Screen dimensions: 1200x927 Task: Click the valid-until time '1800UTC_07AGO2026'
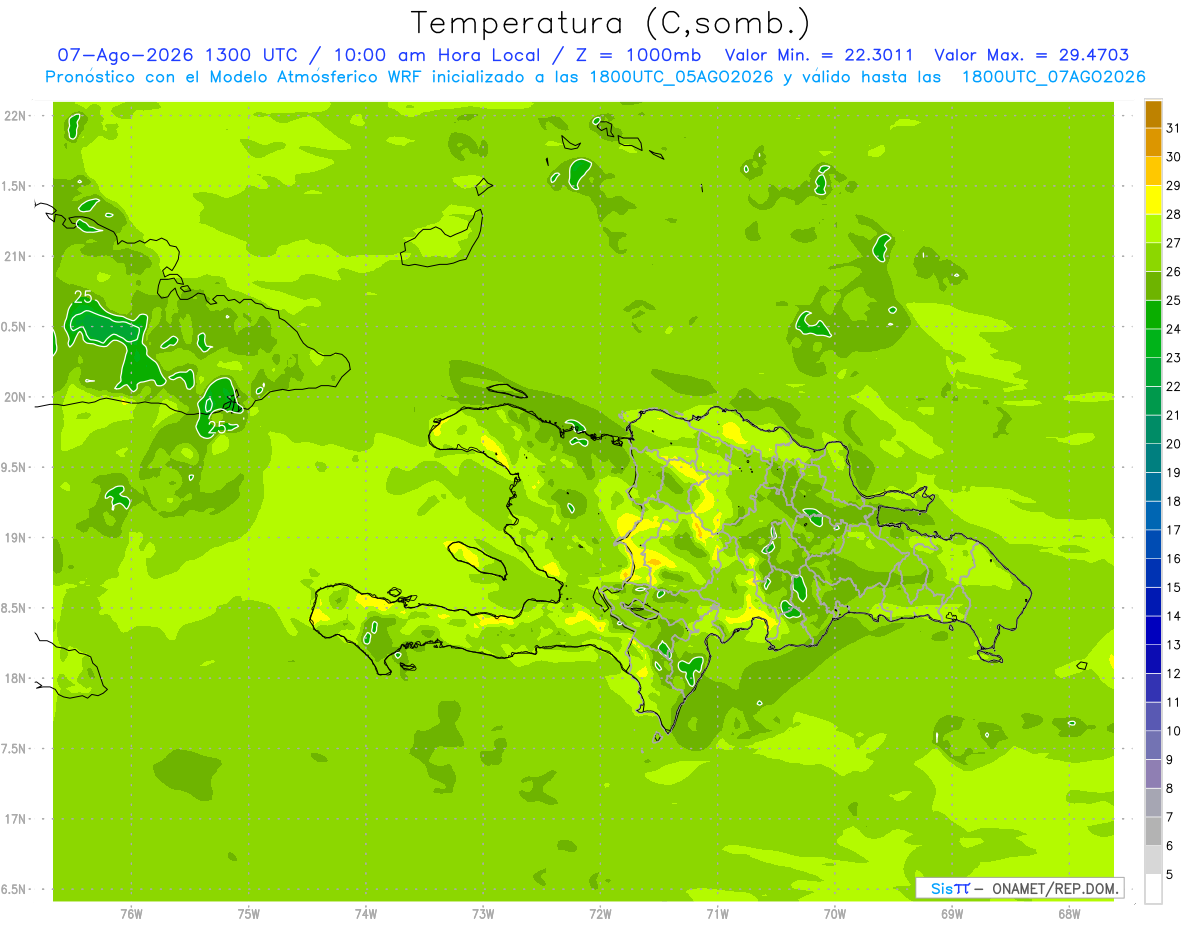pyautogui.click(x=1053, y=77)
